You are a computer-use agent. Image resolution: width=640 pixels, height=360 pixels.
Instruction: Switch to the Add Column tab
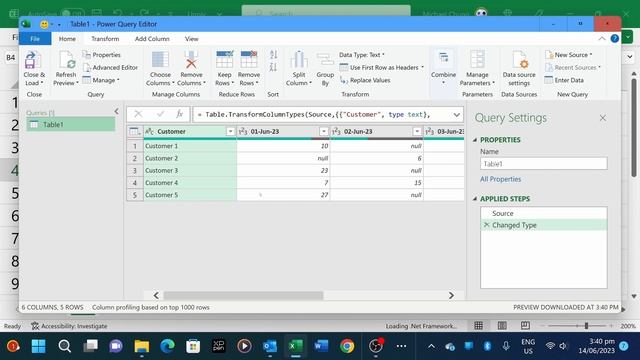pos(152,39)
